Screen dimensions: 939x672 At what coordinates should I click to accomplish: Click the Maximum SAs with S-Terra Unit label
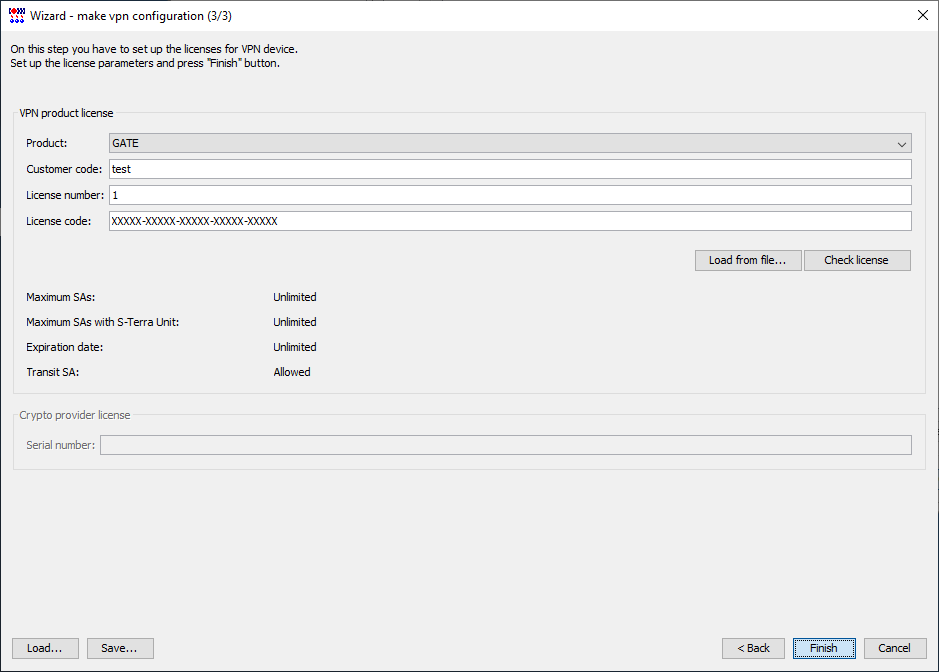click(x=102, y=322)
